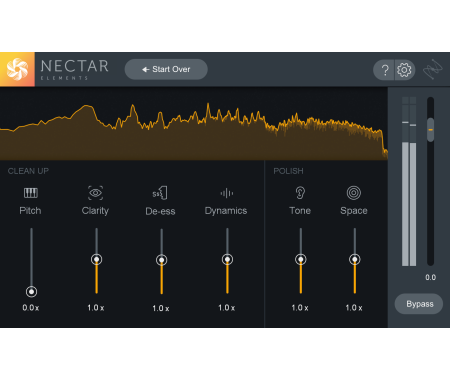
Task: Click the Dynamics value 1.0x
Action: coord(226,308)
